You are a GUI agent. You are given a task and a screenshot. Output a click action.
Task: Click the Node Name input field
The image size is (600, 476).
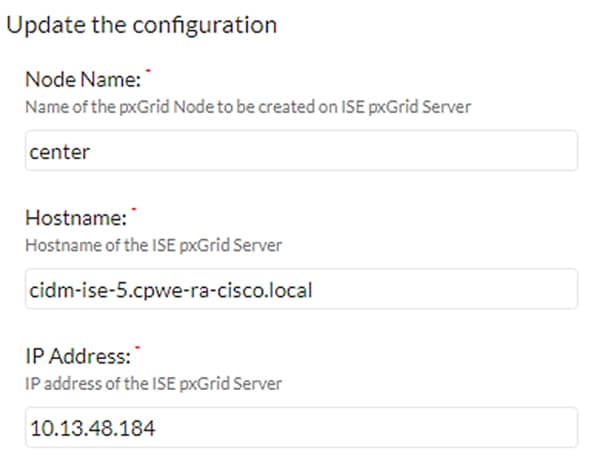click(301, 150)
